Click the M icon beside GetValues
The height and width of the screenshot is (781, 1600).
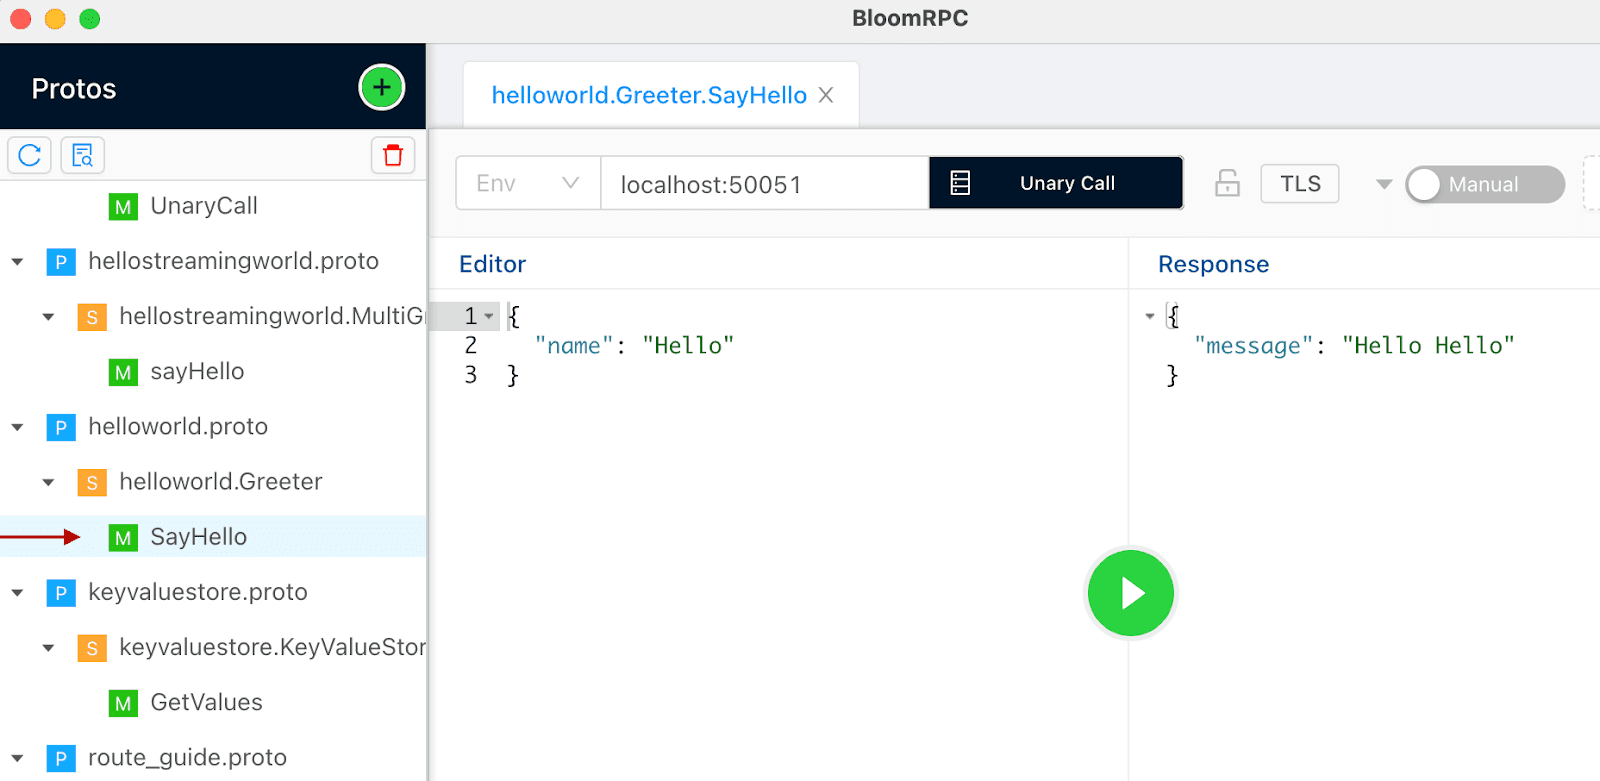pos(123,703)
